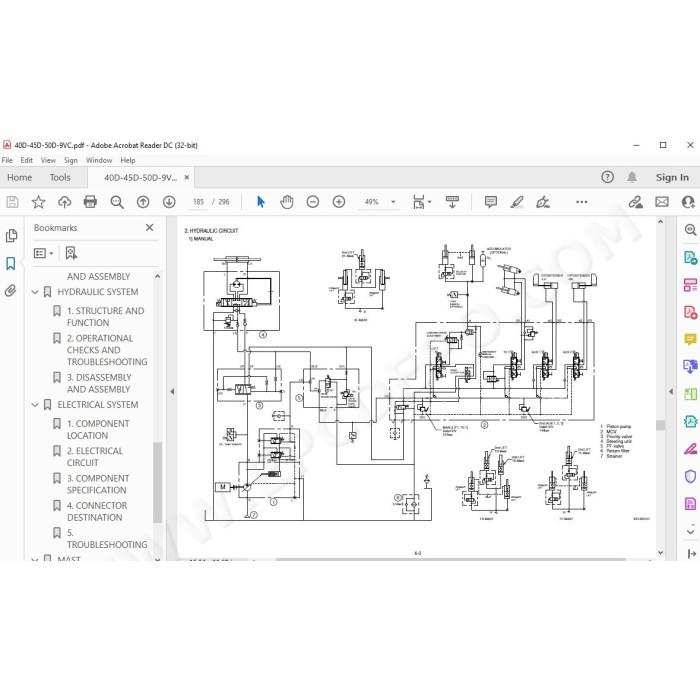Collapse the ELECTRICAL SYSTEM bookmark group
This screenshot has height=700, width=700.
pos(35,405)
